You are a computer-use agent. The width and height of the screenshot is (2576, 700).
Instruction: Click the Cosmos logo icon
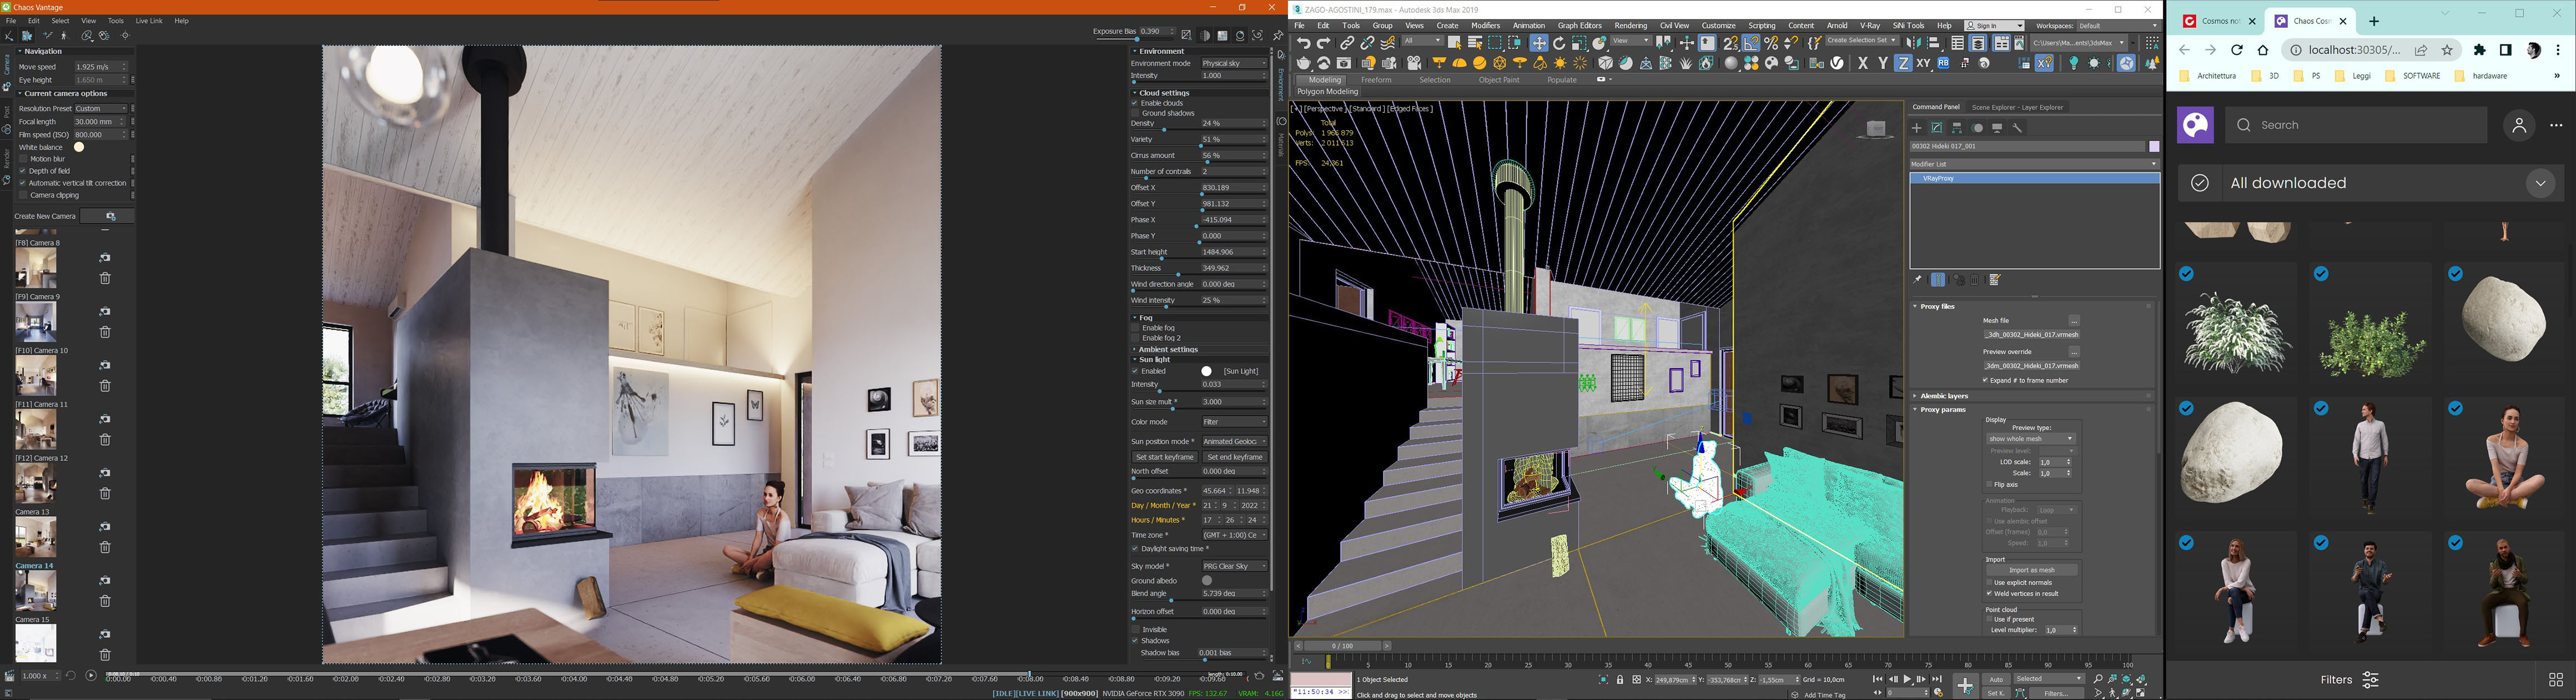click(2195, 125)
